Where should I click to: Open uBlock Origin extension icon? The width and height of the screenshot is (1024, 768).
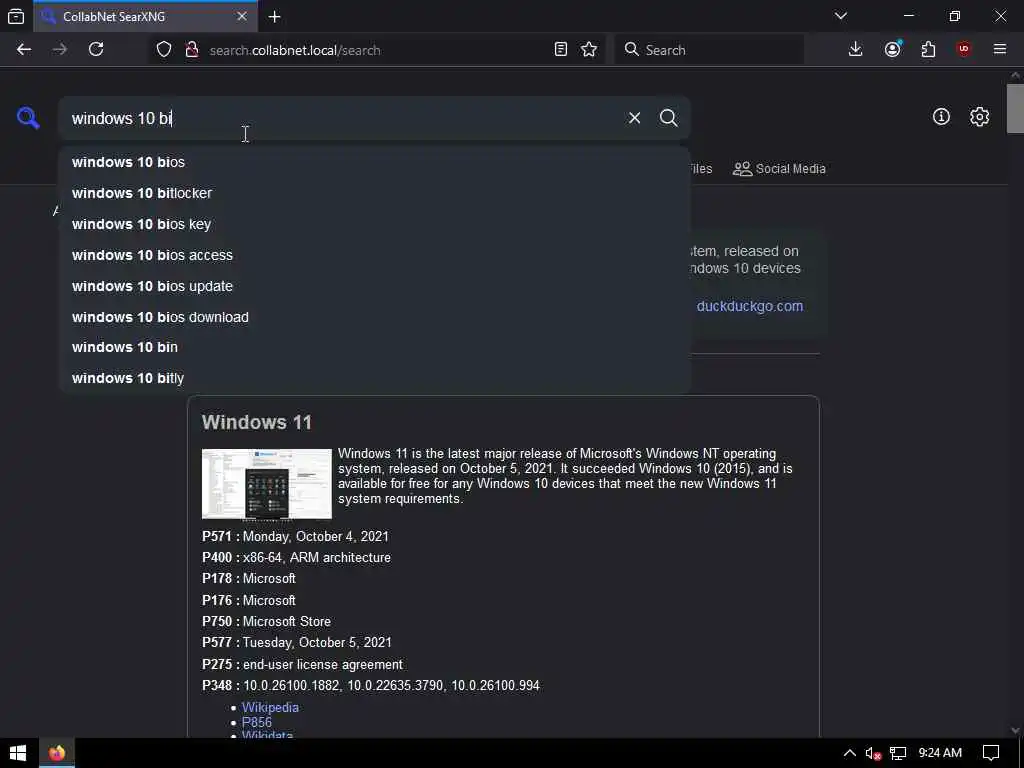964,50
